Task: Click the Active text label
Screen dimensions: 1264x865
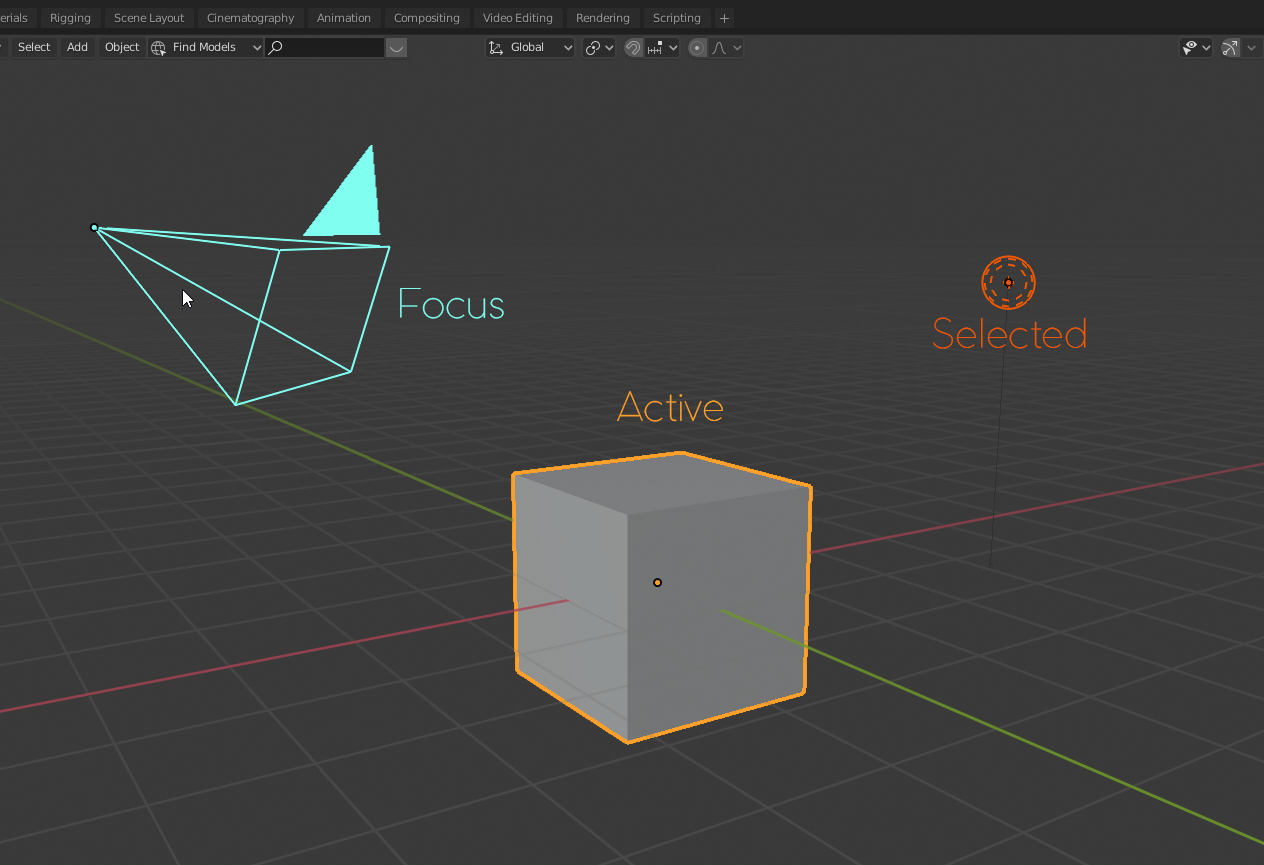Action: click(x=670, y=406)
